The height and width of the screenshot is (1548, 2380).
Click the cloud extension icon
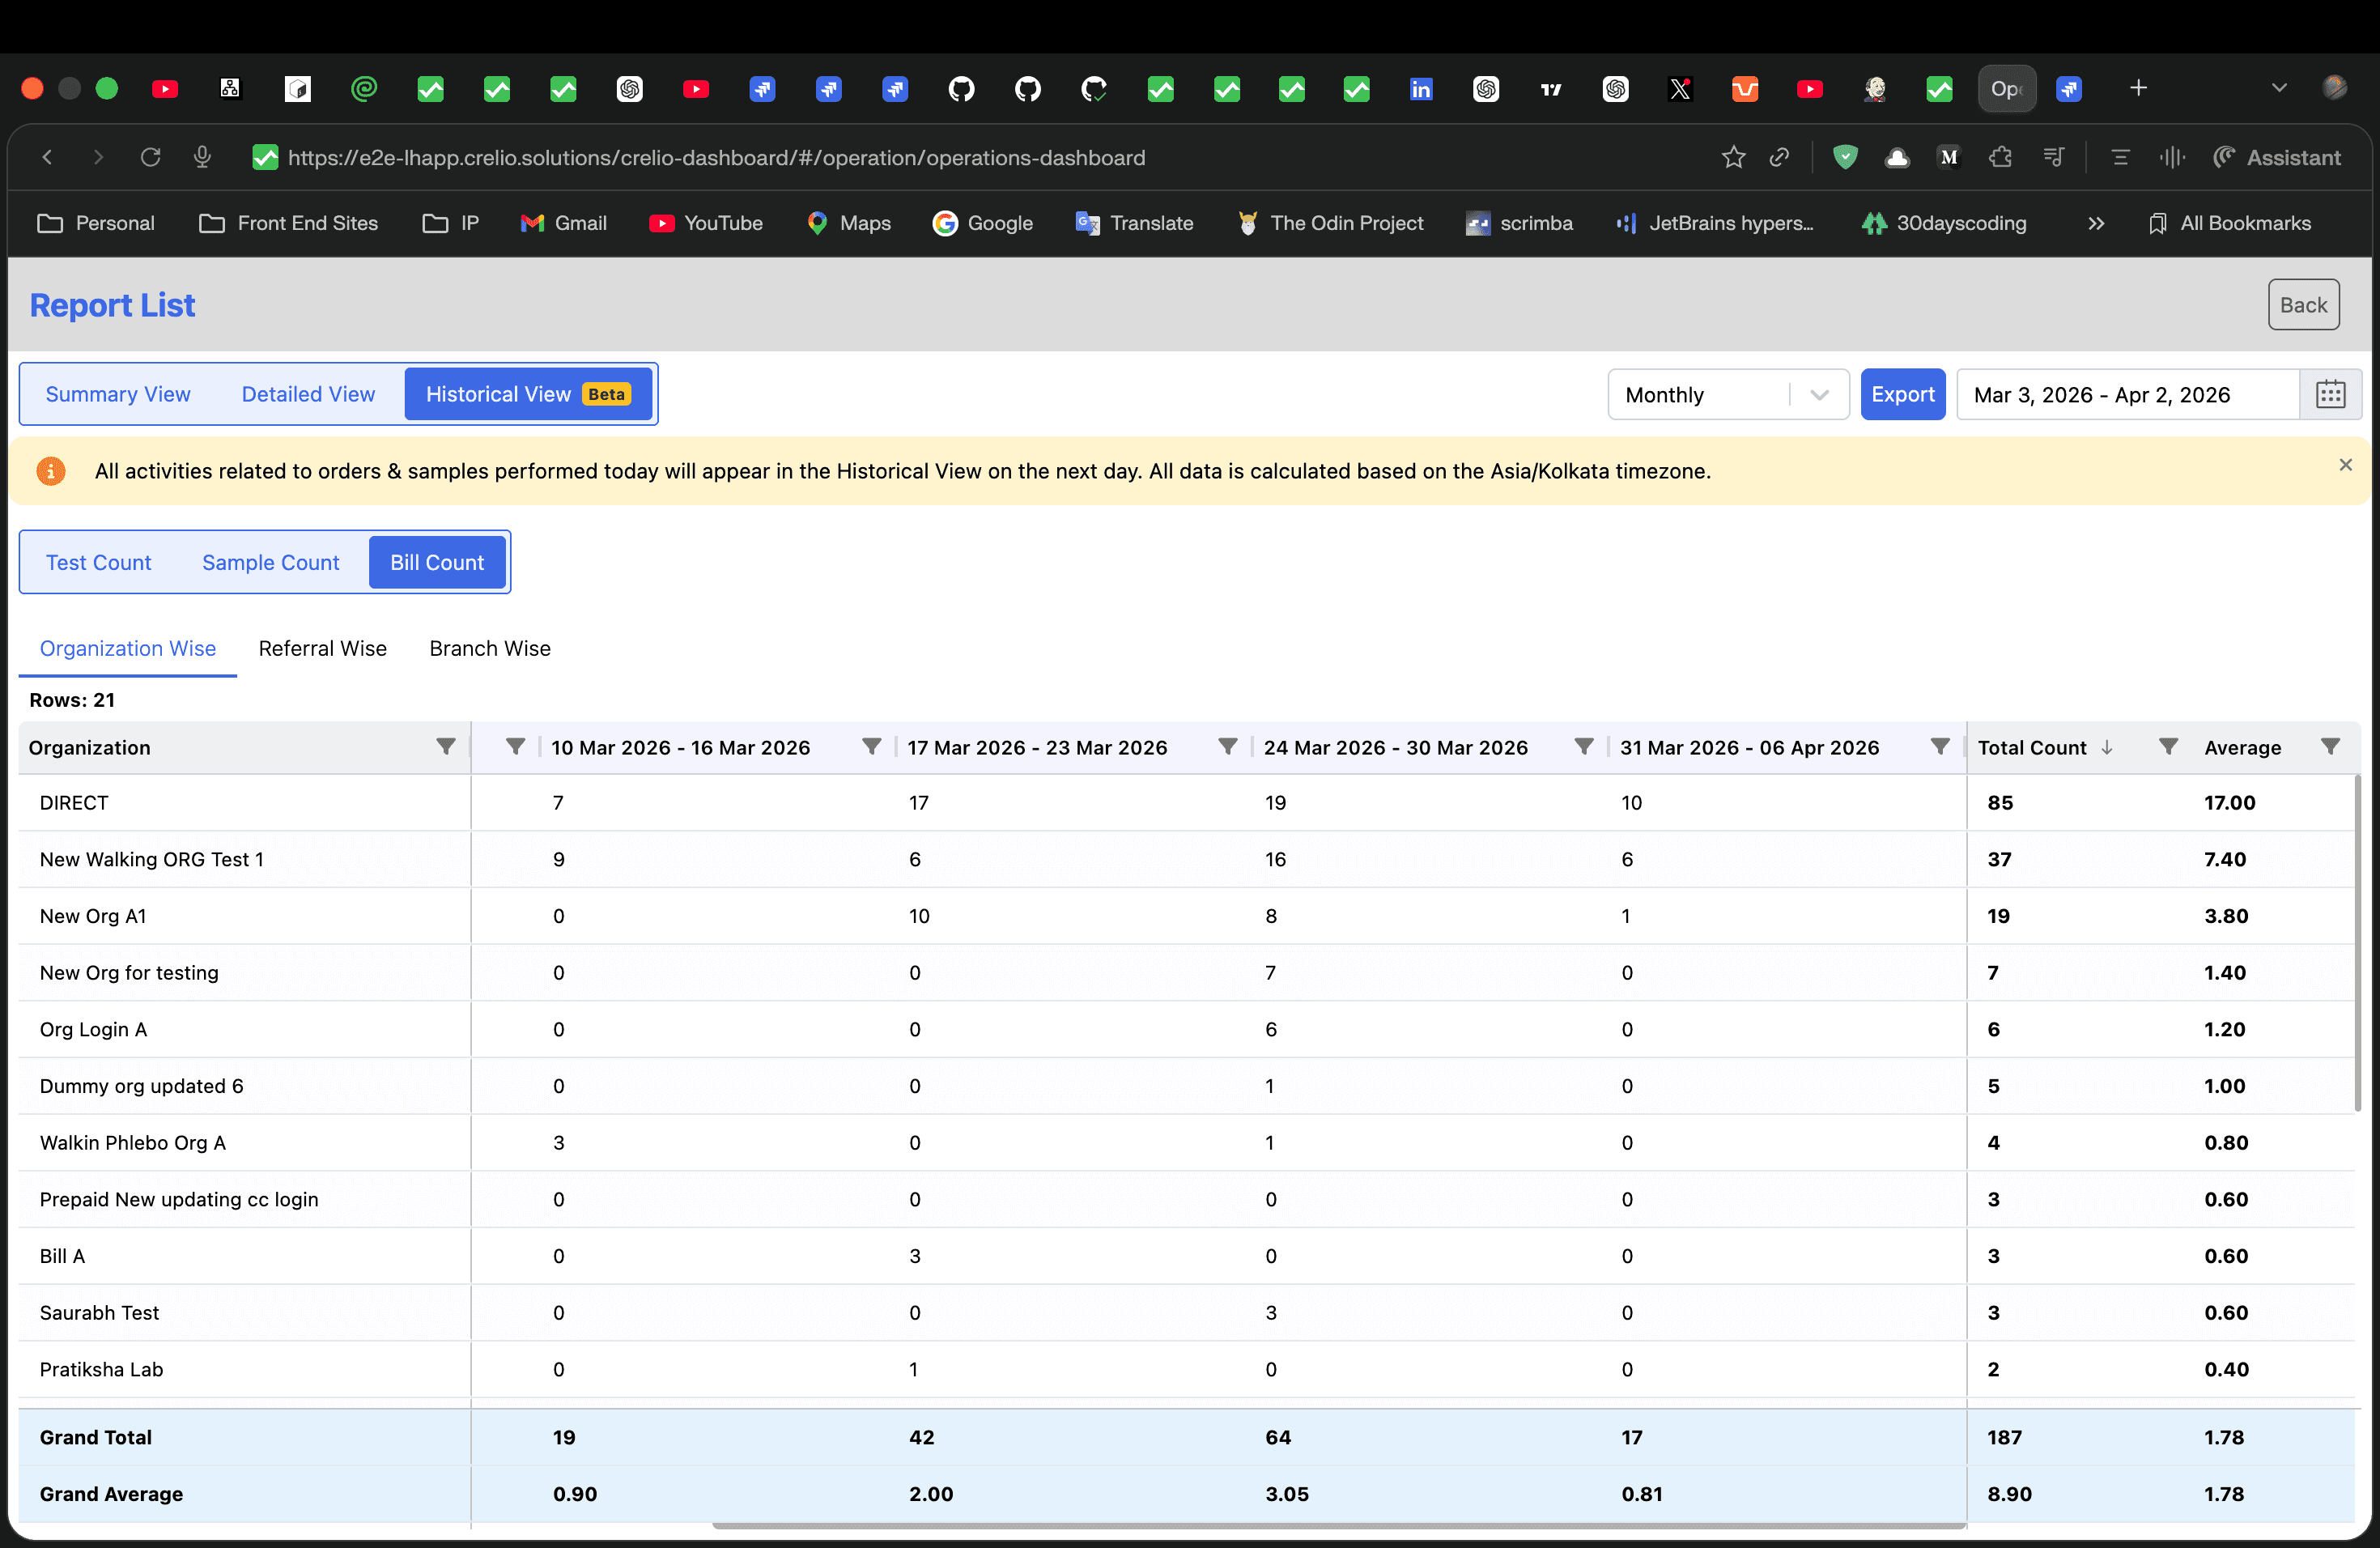coord(1897,157)
